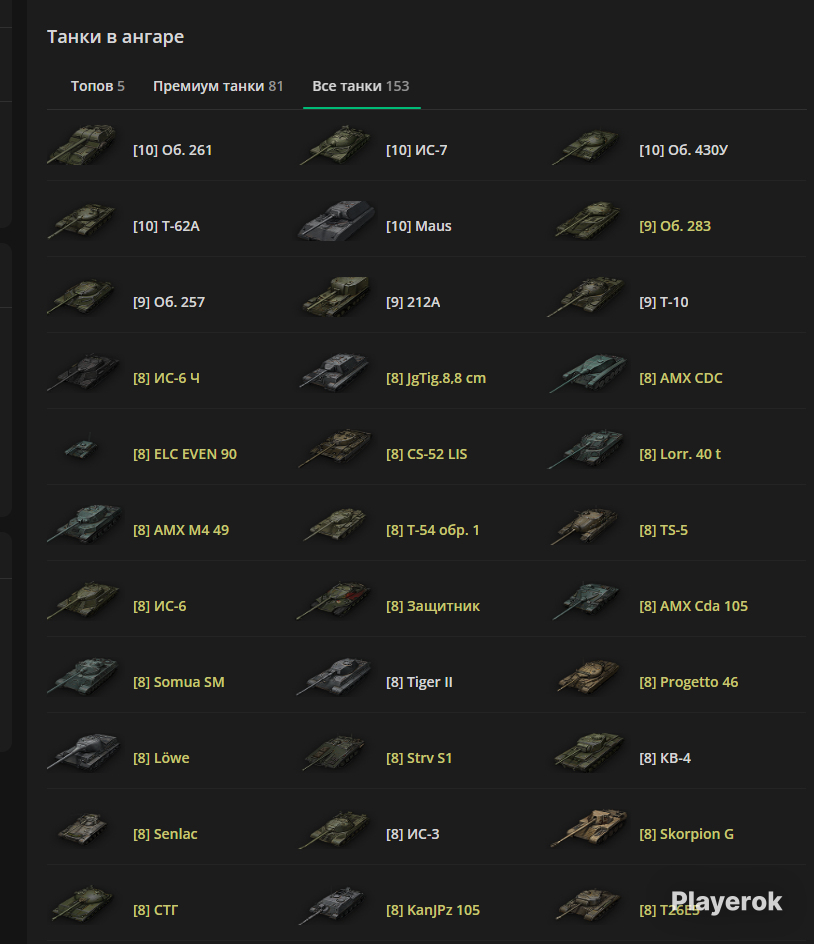This screenshot has height=944, width=814.
Task: Click the Т-62А tank icon
Action: point(83,220)
